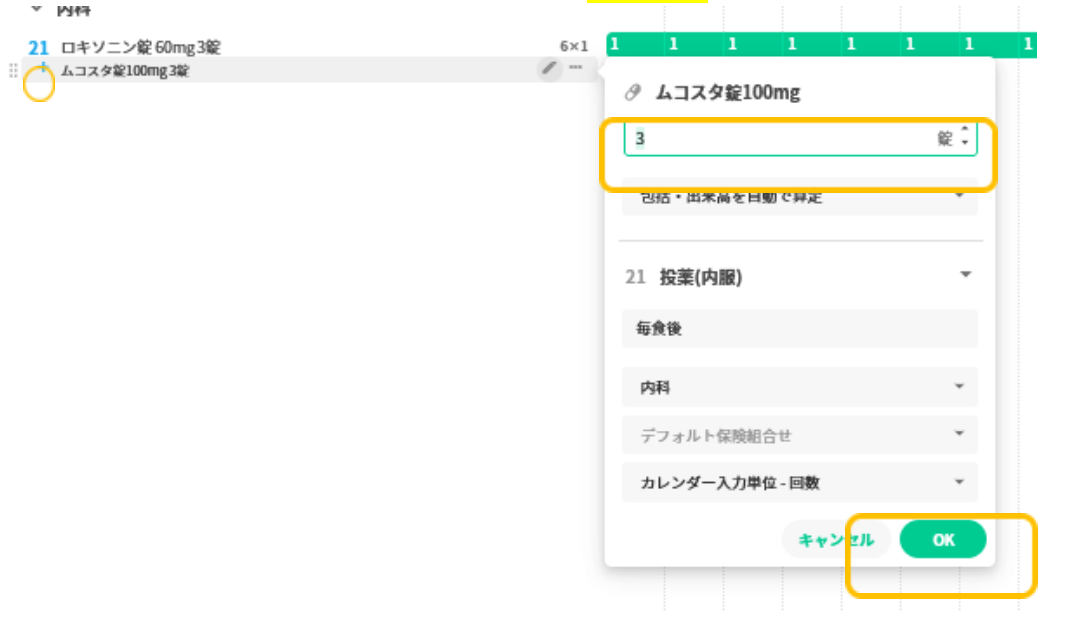
Task: Collapse the 内科 section arrow
Action: tap(37, 8)
